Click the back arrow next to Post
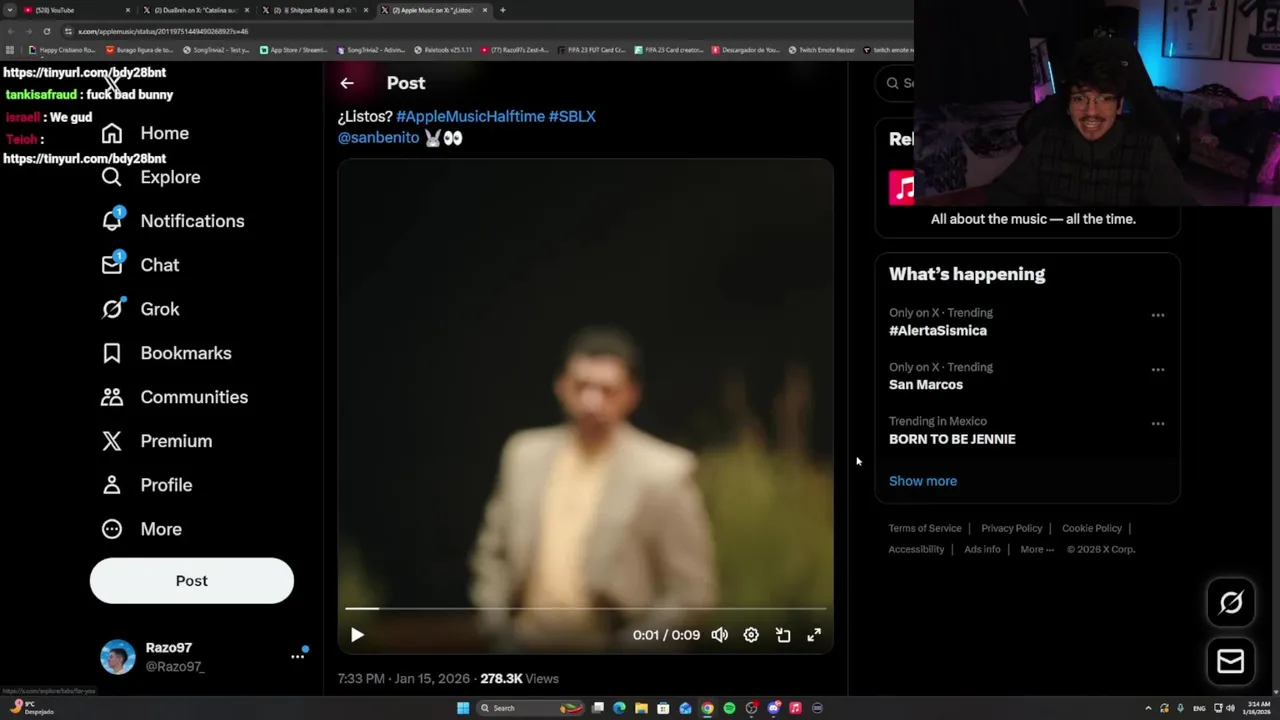Image resolution: width=1280 pixels, height=720 pixels. pyautogui.click(x=347, y=83)
